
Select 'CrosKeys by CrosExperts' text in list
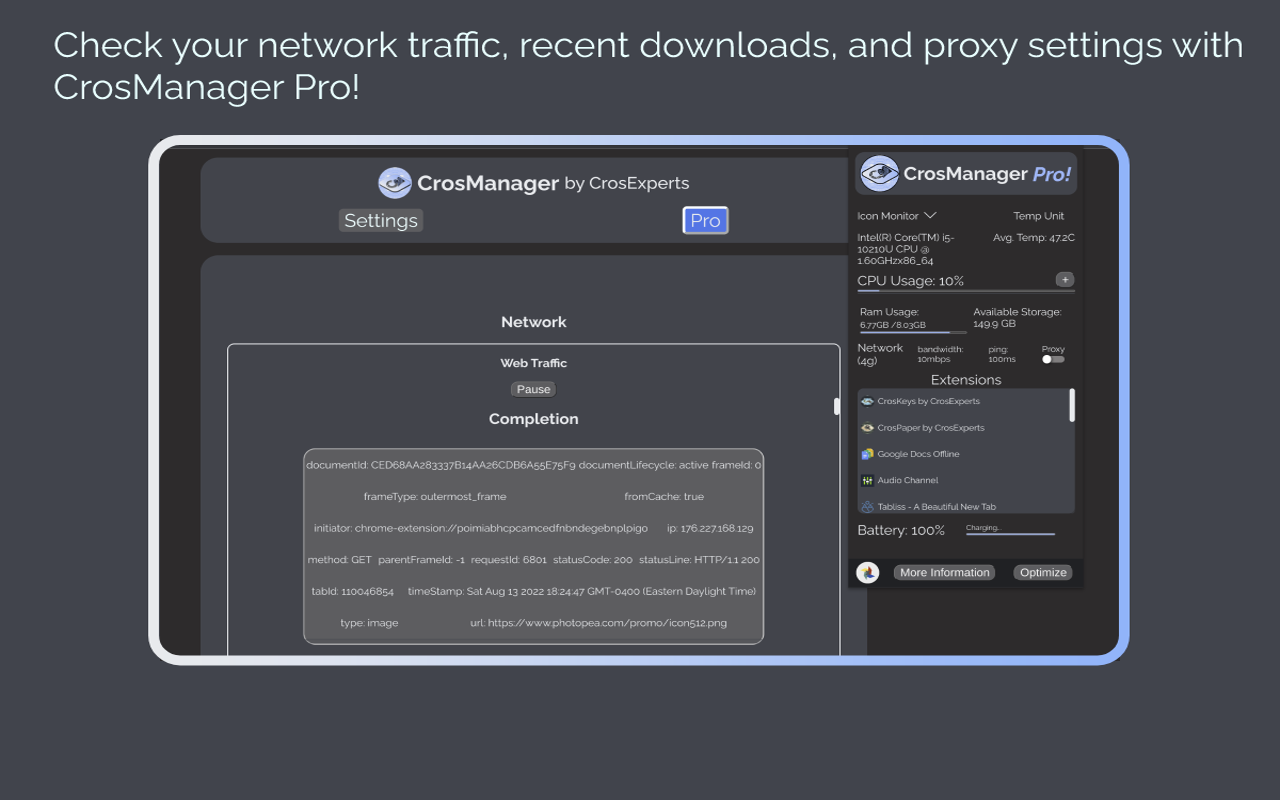point(928,401)
